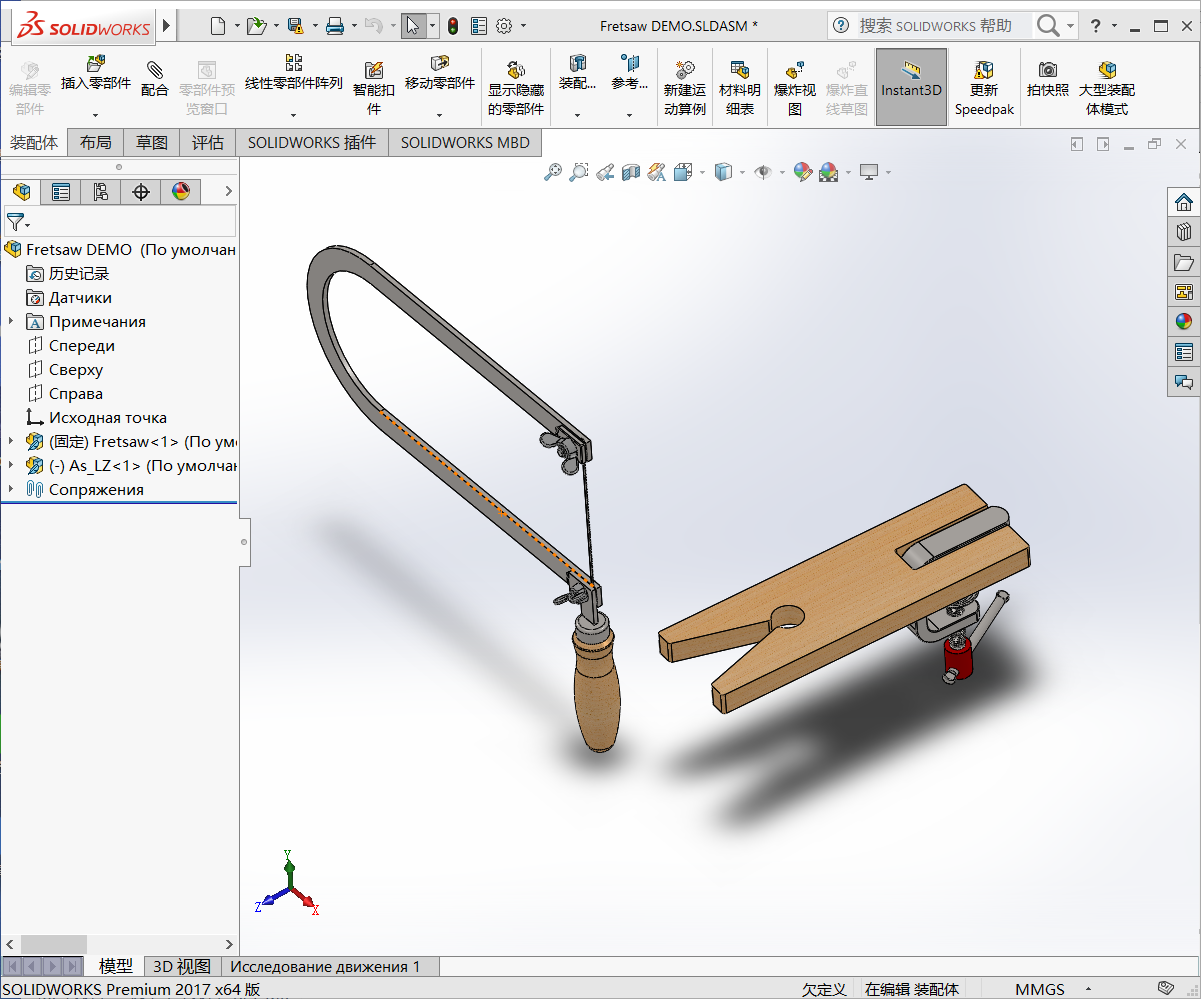Expand the (-) As_LZ<1> tree node

11,465
